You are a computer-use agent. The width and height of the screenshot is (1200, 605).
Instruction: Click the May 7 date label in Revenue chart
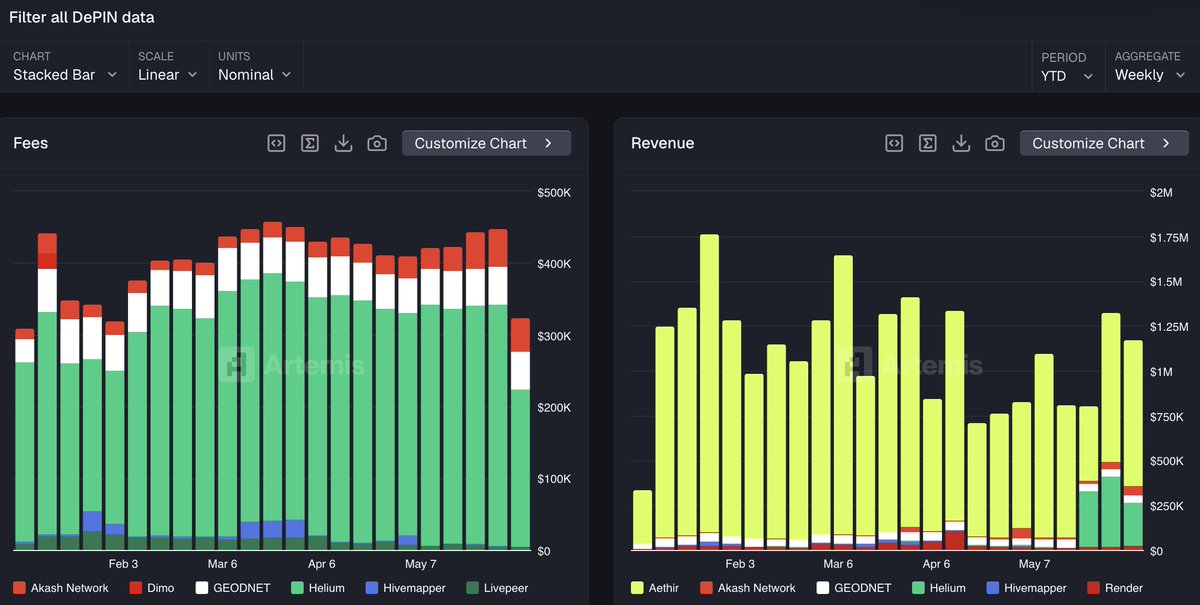[x=1034, y=564]
